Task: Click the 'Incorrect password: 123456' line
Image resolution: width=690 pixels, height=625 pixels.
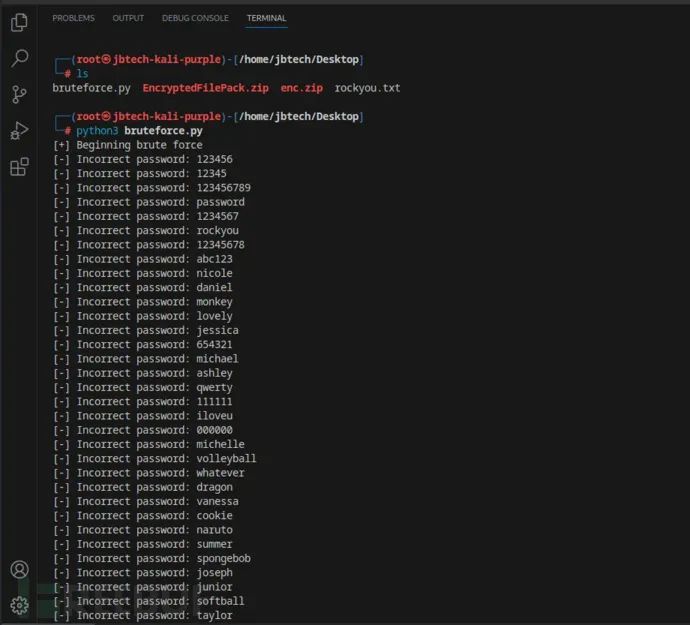Action: (143, 159)
